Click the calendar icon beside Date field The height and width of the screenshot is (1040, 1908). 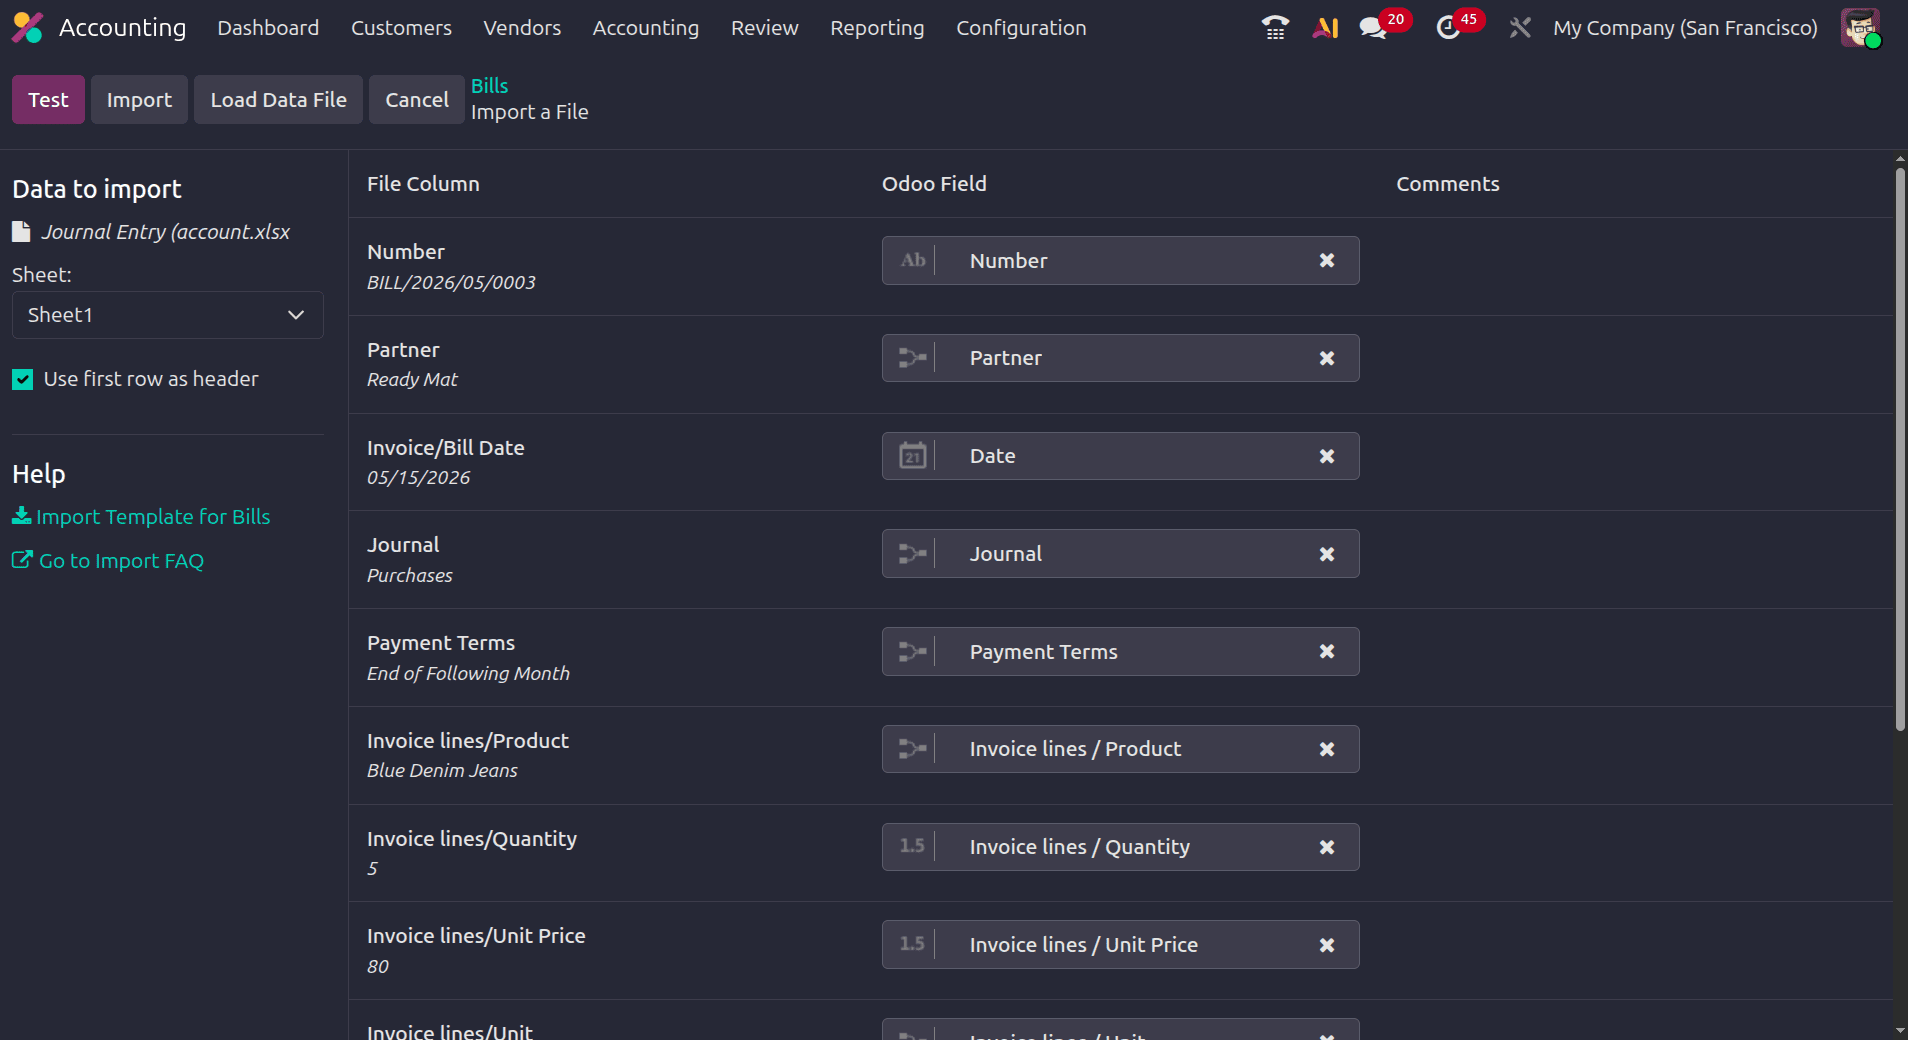click(x=912, y=456)
